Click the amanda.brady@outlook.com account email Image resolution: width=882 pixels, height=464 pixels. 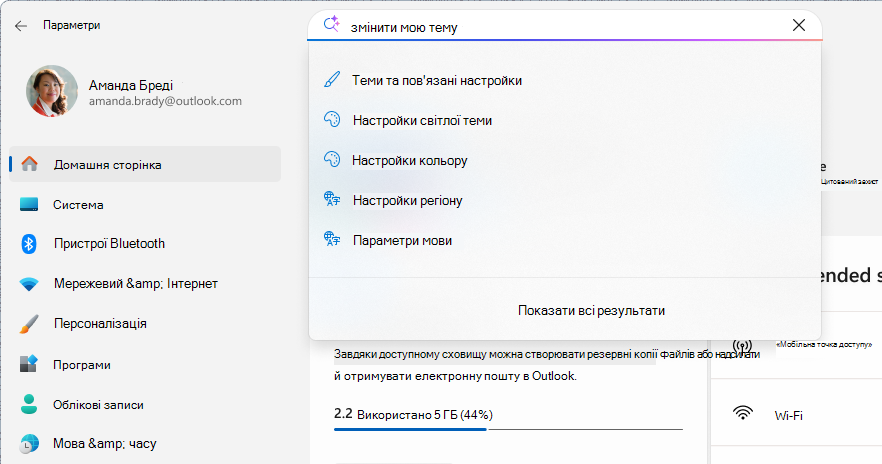click(165, 101)
